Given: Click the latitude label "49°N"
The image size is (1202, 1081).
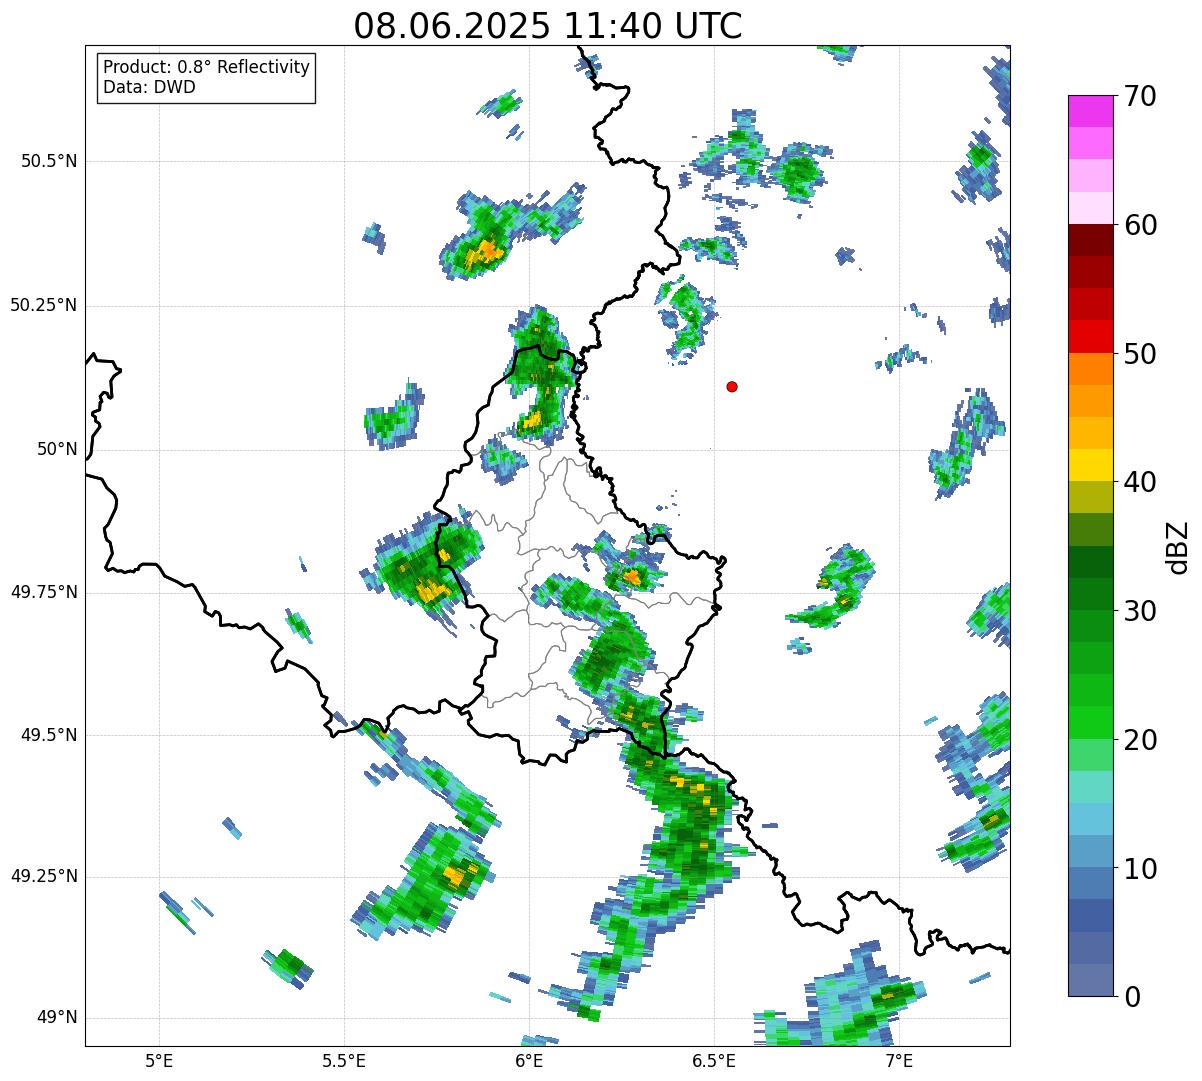Looking at the screenshot, I should pyautogui.click(x=57, y=1018).
